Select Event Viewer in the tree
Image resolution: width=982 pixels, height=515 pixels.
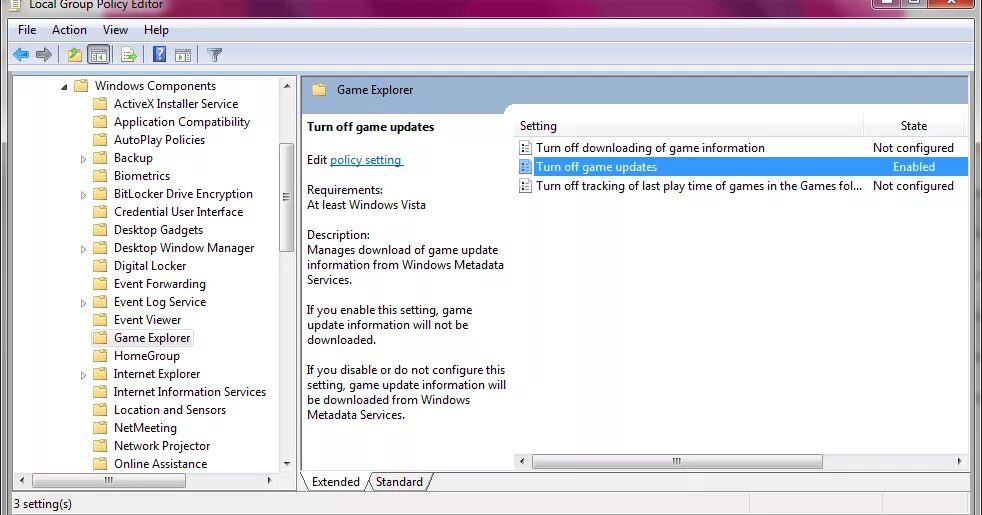147,320
